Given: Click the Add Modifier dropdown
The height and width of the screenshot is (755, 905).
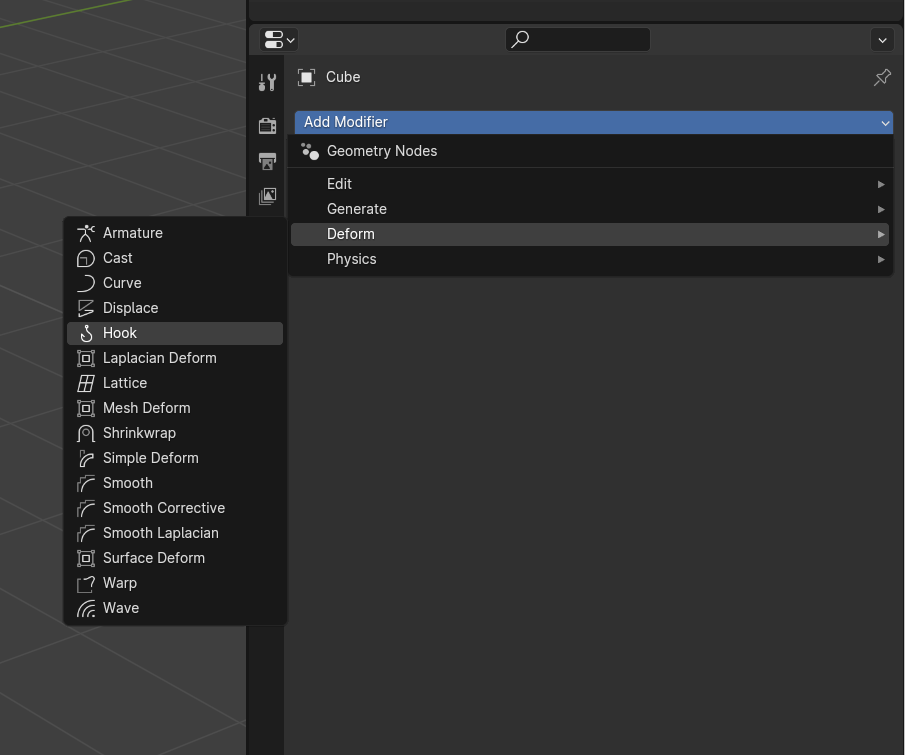Looking at the screenshot, I should pyautogui.click(x=594, y=122).
